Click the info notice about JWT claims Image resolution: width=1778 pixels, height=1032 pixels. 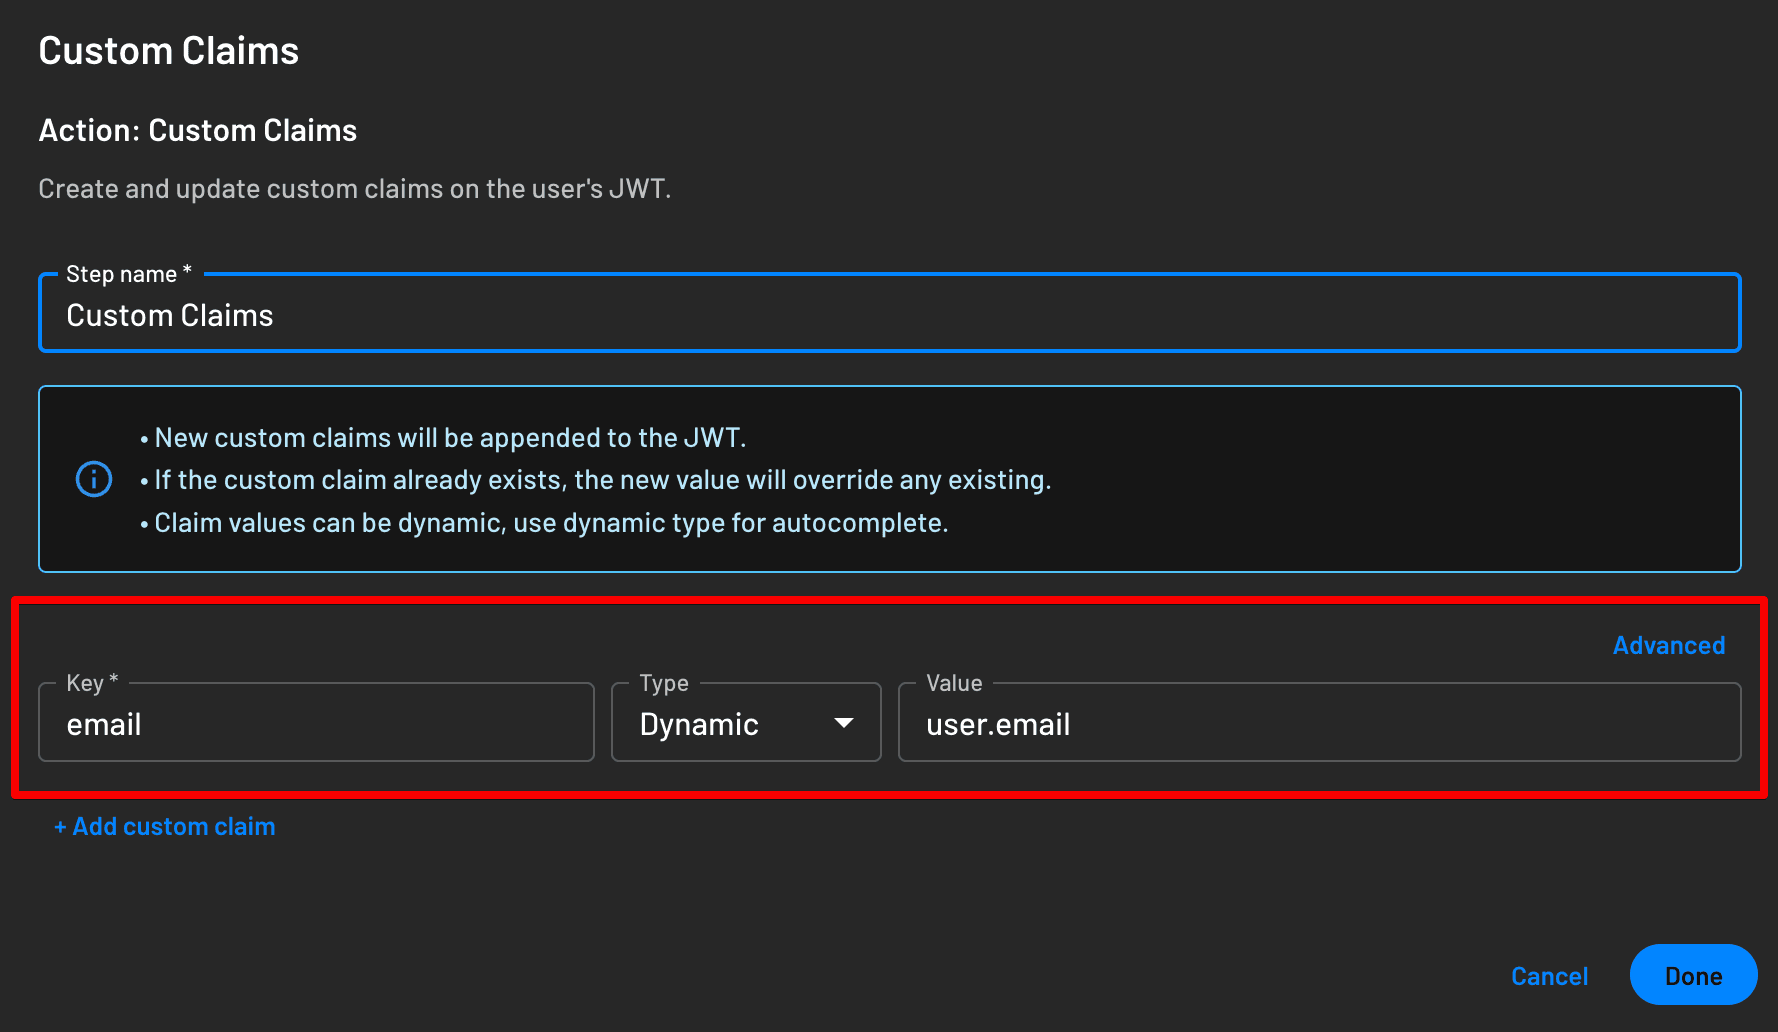click(889, 479)
